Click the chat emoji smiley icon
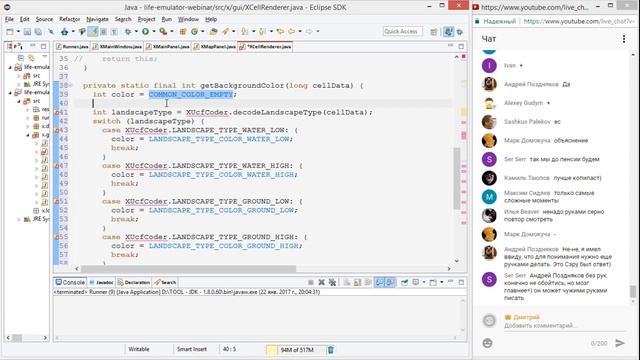This screenshot has height=360, width=640. click(487, 343)
